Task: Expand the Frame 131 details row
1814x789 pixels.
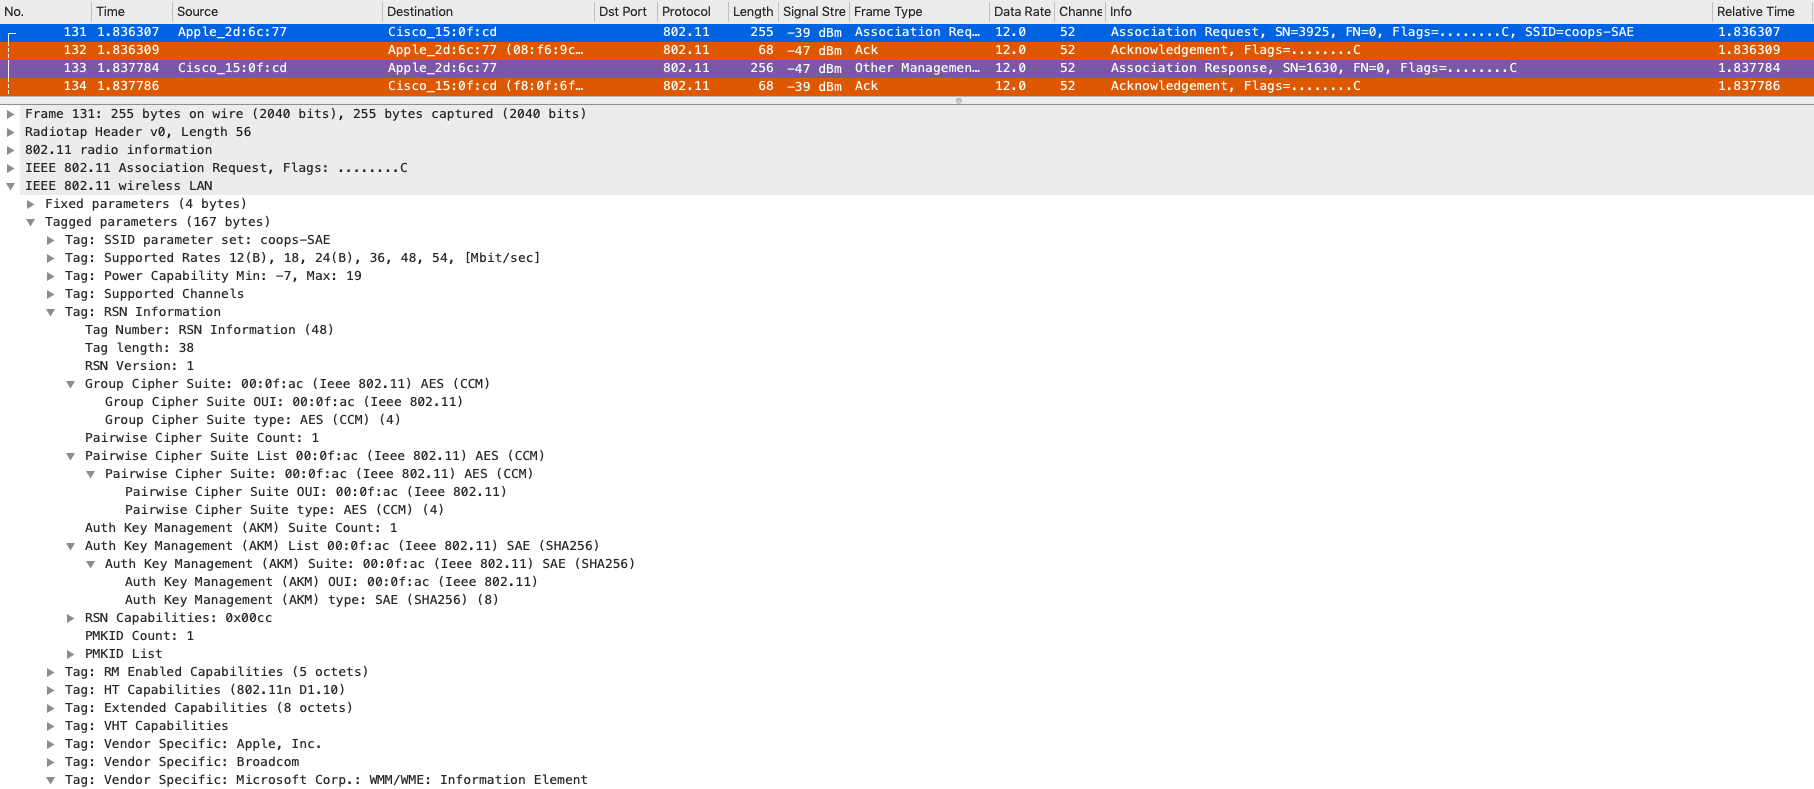Action: pyautogui.click(x=11, y=114)
